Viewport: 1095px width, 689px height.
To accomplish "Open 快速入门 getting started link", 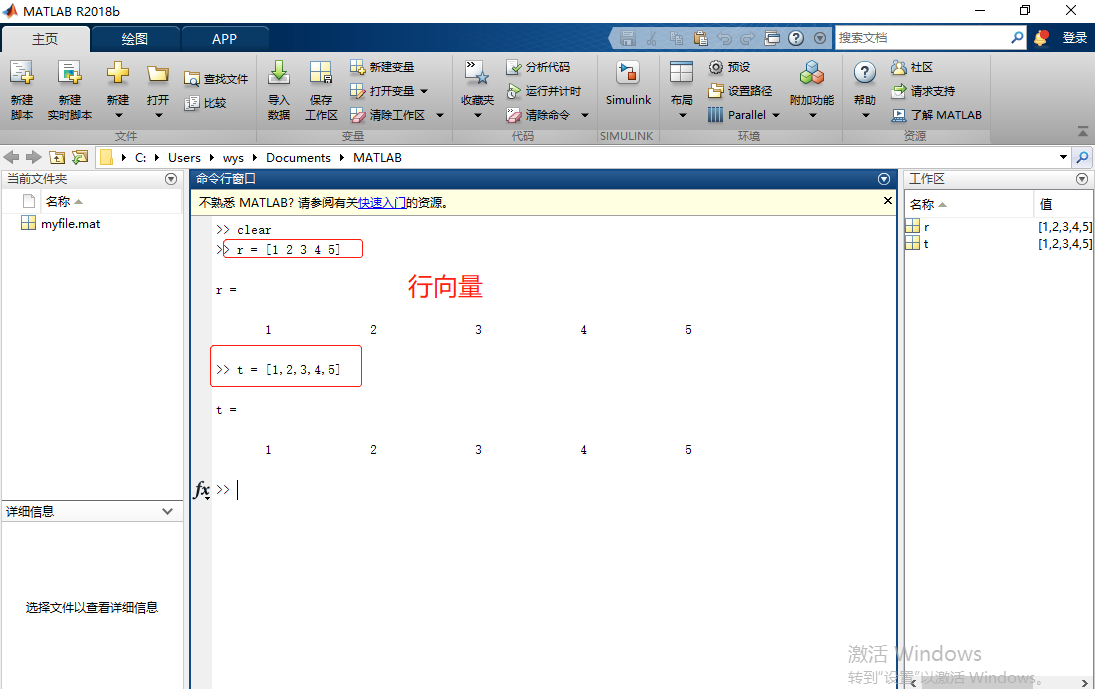I will click(382, 202).
